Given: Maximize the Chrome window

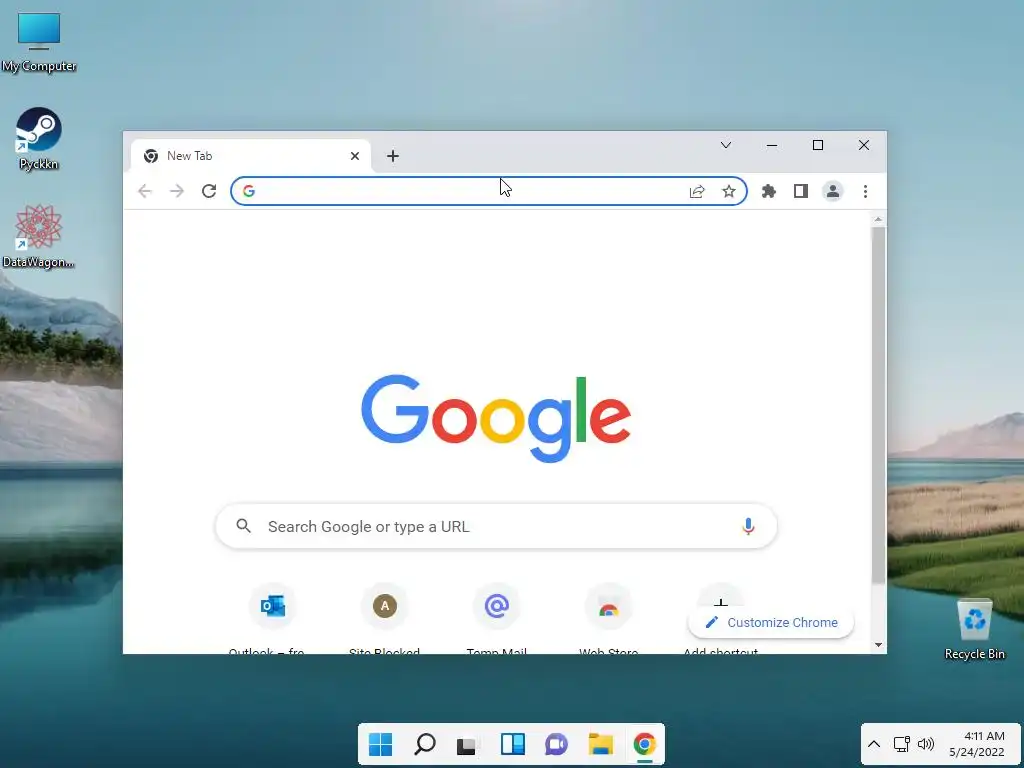Looking at the screenshot, I should pyautogui.click(x=818, y=145).
